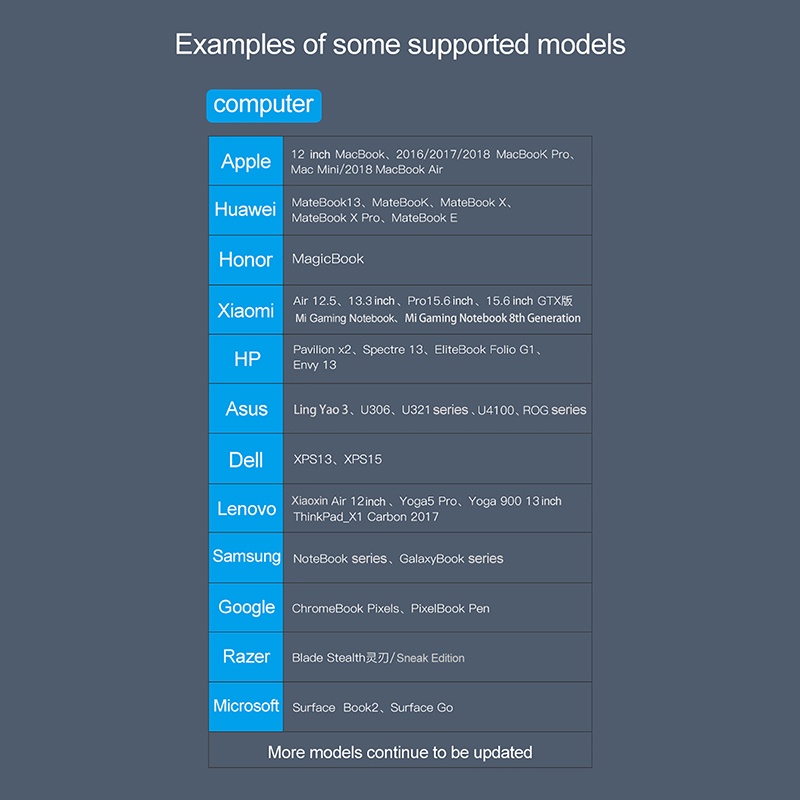
Task: Select the Samsung brand cell
Action: click(x=246, y=558)
